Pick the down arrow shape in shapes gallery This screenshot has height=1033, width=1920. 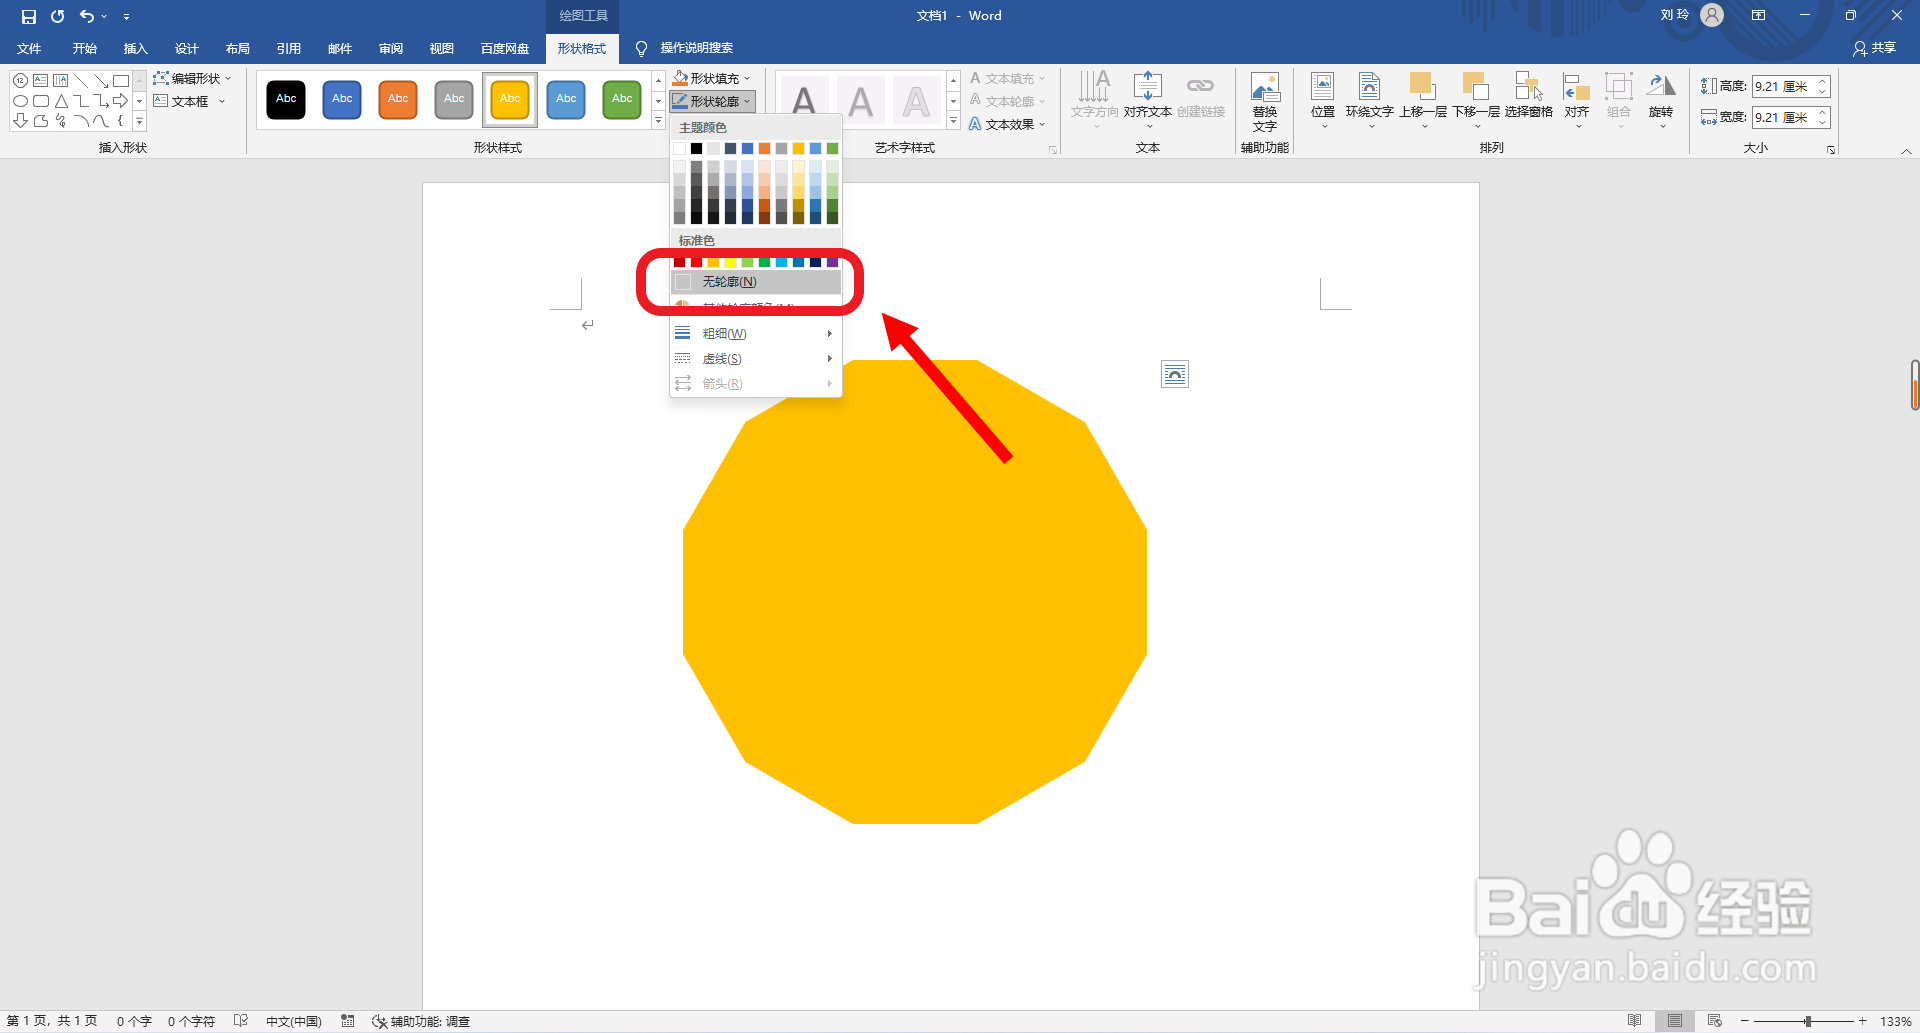[x=20, y=121]
